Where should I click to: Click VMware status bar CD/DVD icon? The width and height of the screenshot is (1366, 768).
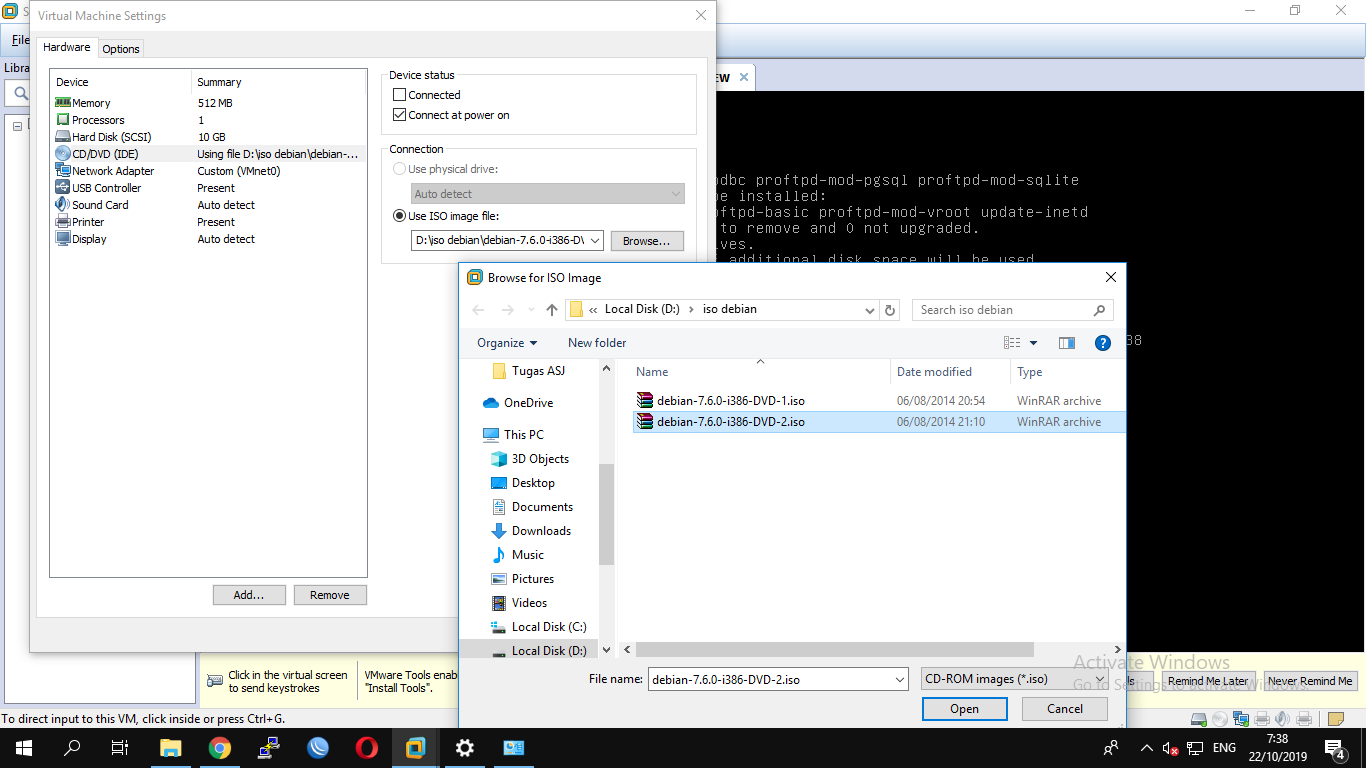tap(1220, 719)
